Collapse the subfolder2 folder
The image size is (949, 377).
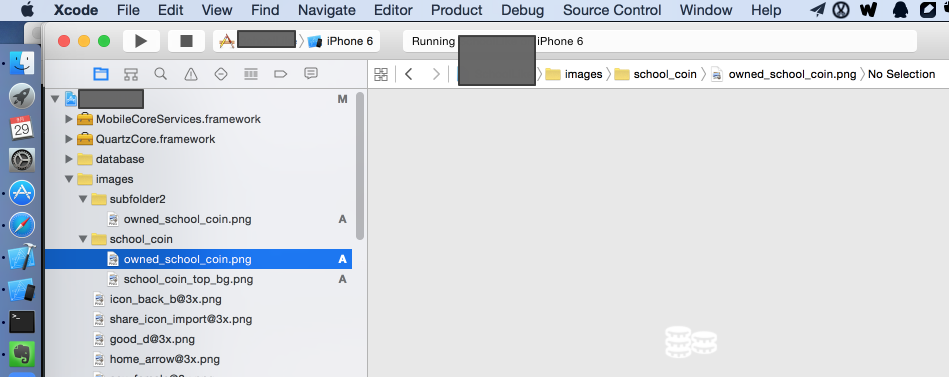coord(84,199)
